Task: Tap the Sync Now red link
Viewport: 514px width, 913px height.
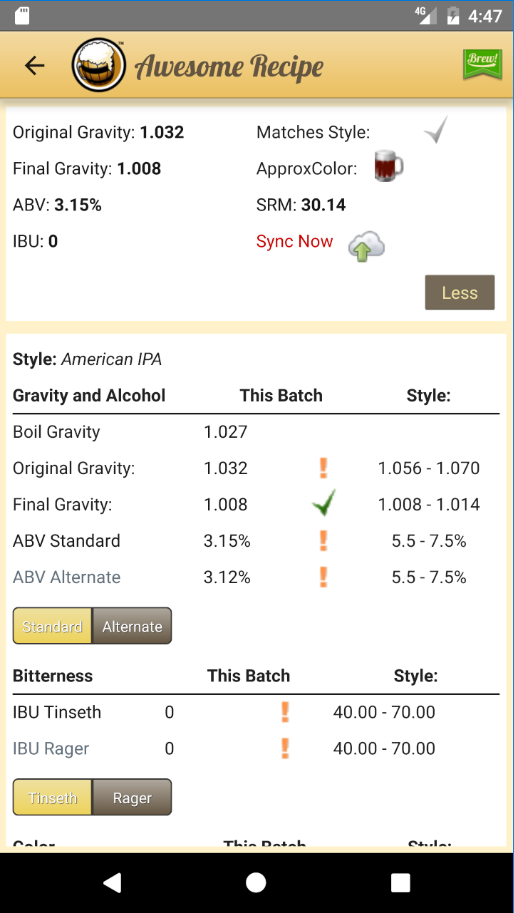Action: (x=295, y=241)
